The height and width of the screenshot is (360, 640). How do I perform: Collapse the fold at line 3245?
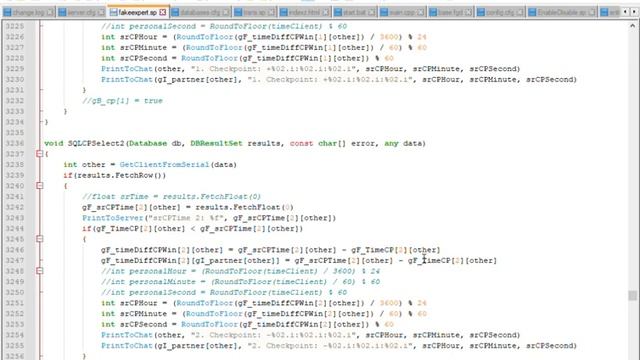tap(40, 239)
